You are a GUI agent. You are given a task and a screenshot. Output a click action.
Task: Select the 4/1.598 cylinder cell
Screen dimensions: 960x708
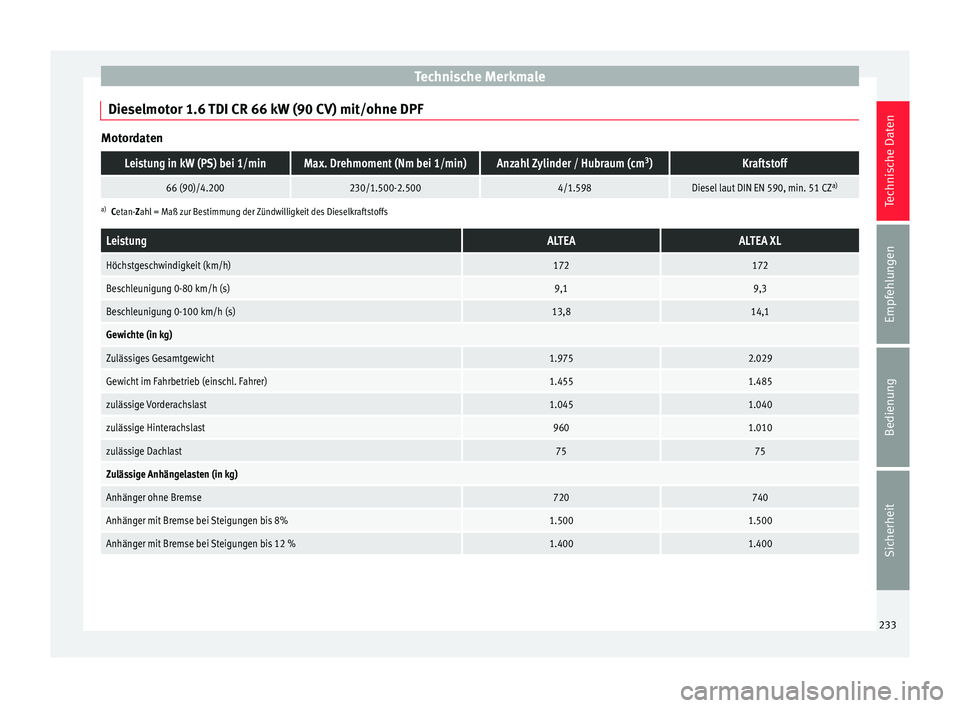(574, 188)
